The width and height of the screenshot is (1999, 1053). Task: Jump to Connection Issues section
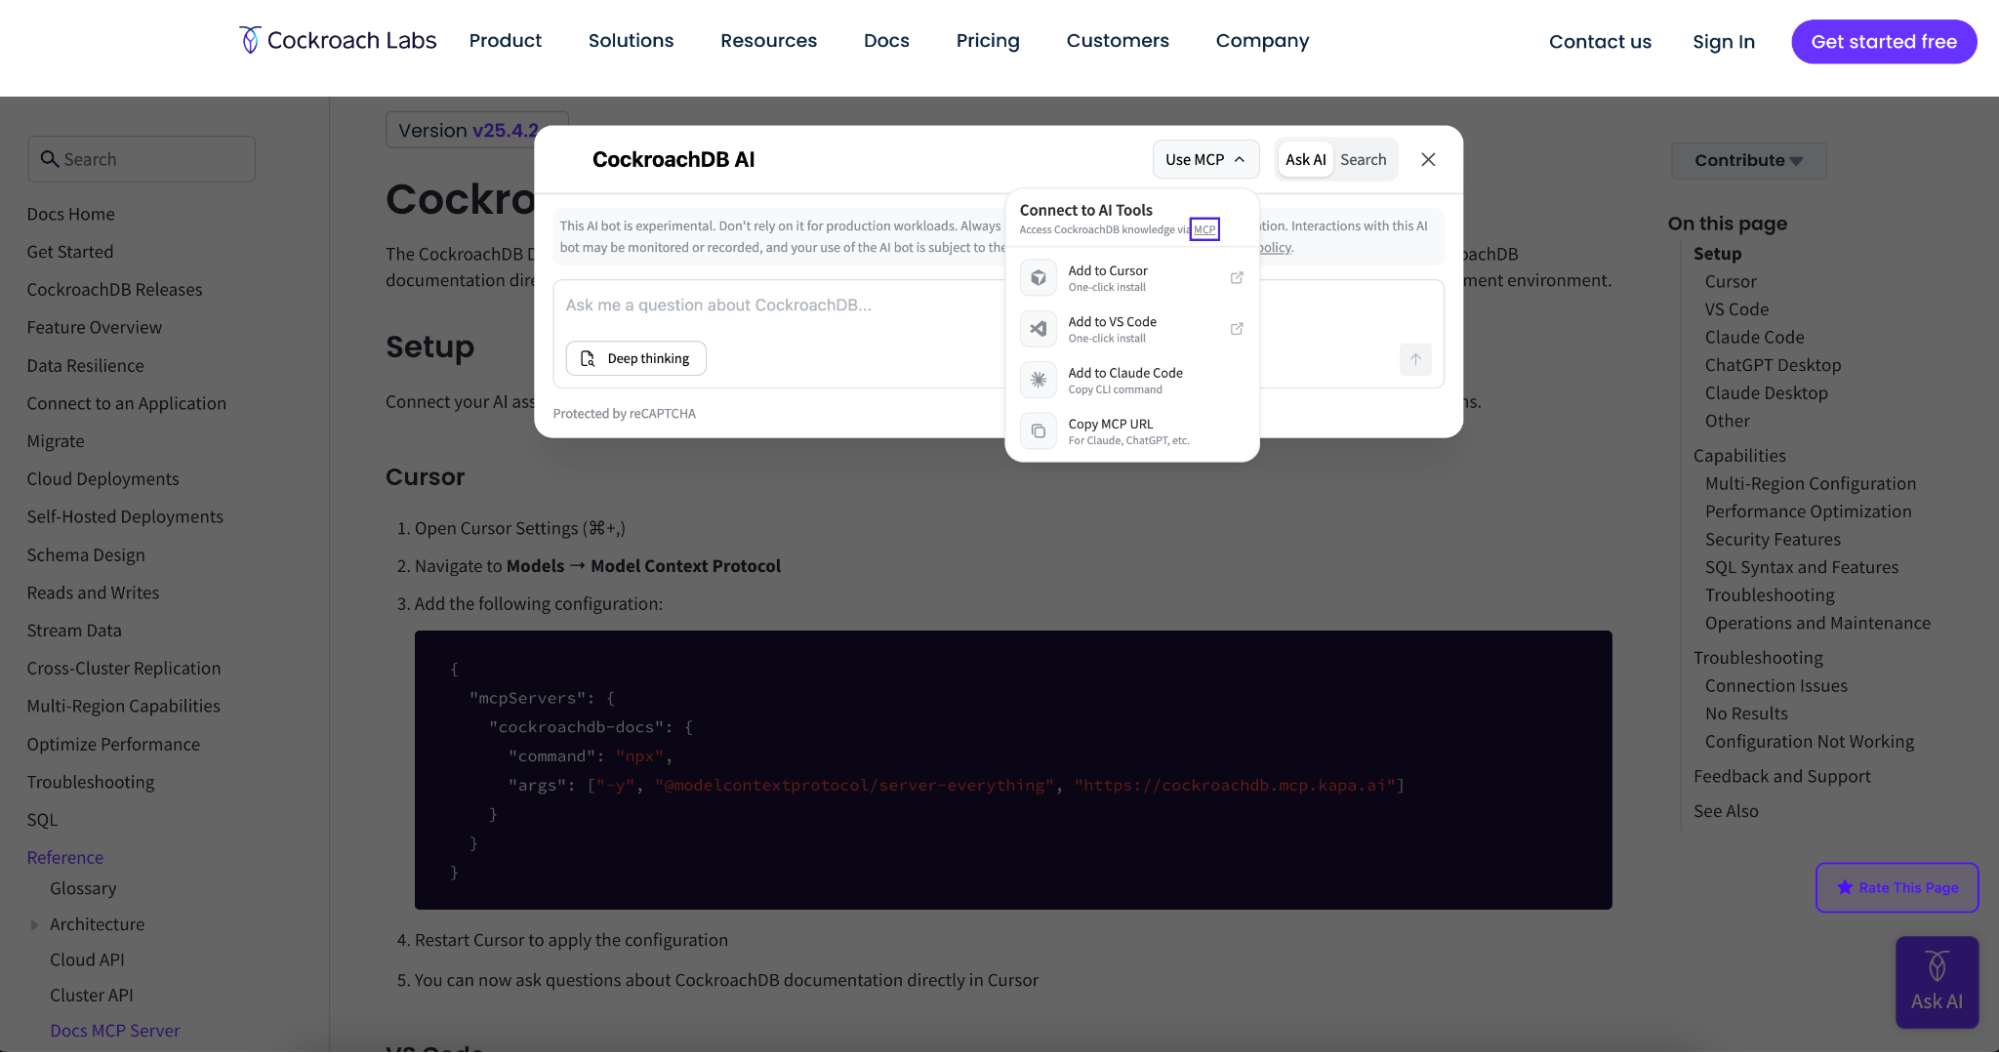1776,686
